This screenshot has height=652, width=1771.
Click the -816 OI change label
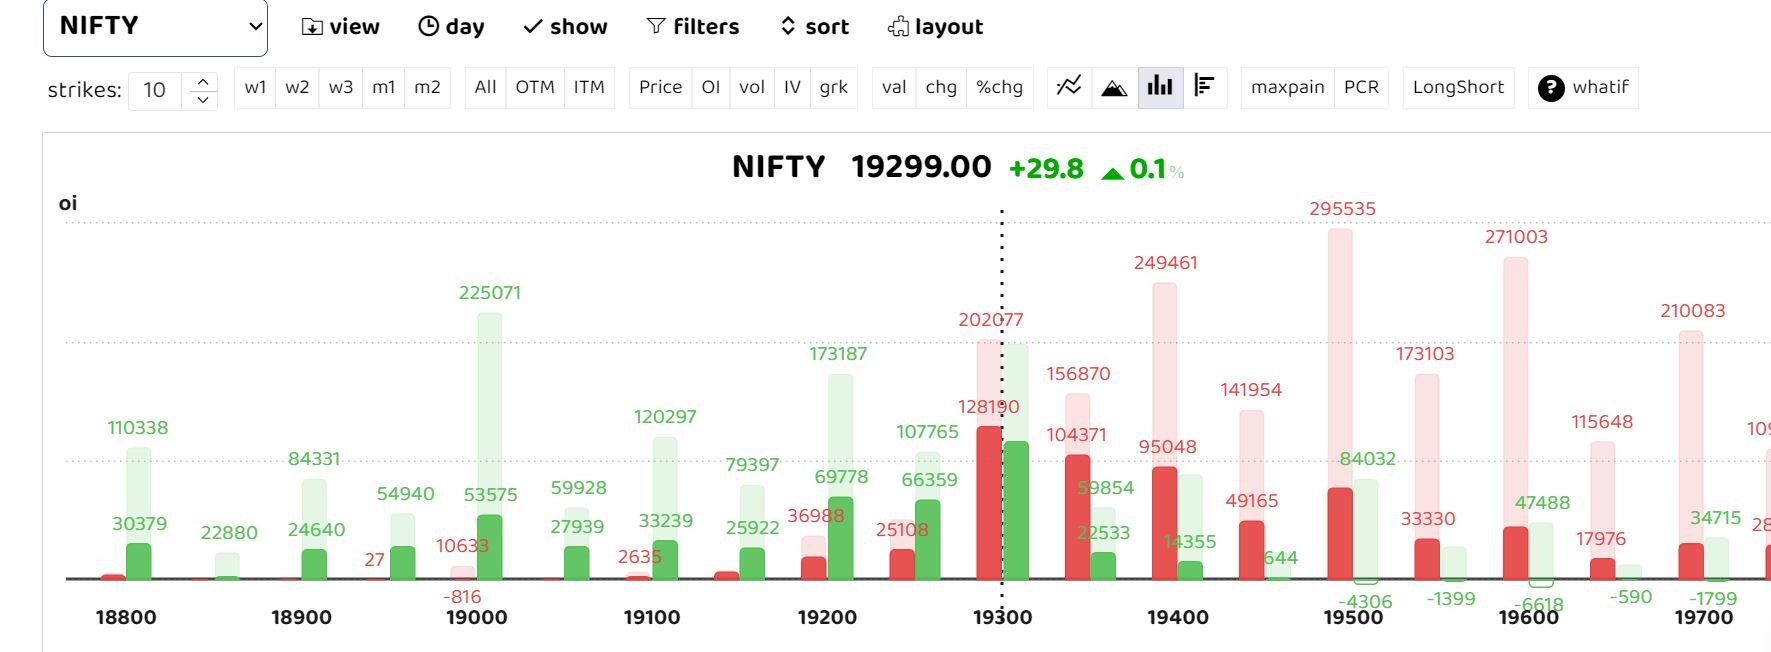point(462,597)
